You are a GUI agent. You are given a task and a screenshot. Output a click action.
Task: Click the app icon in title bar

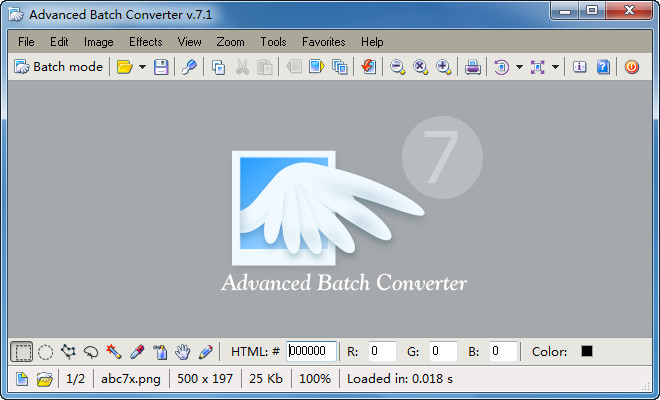tap(16, 14)
